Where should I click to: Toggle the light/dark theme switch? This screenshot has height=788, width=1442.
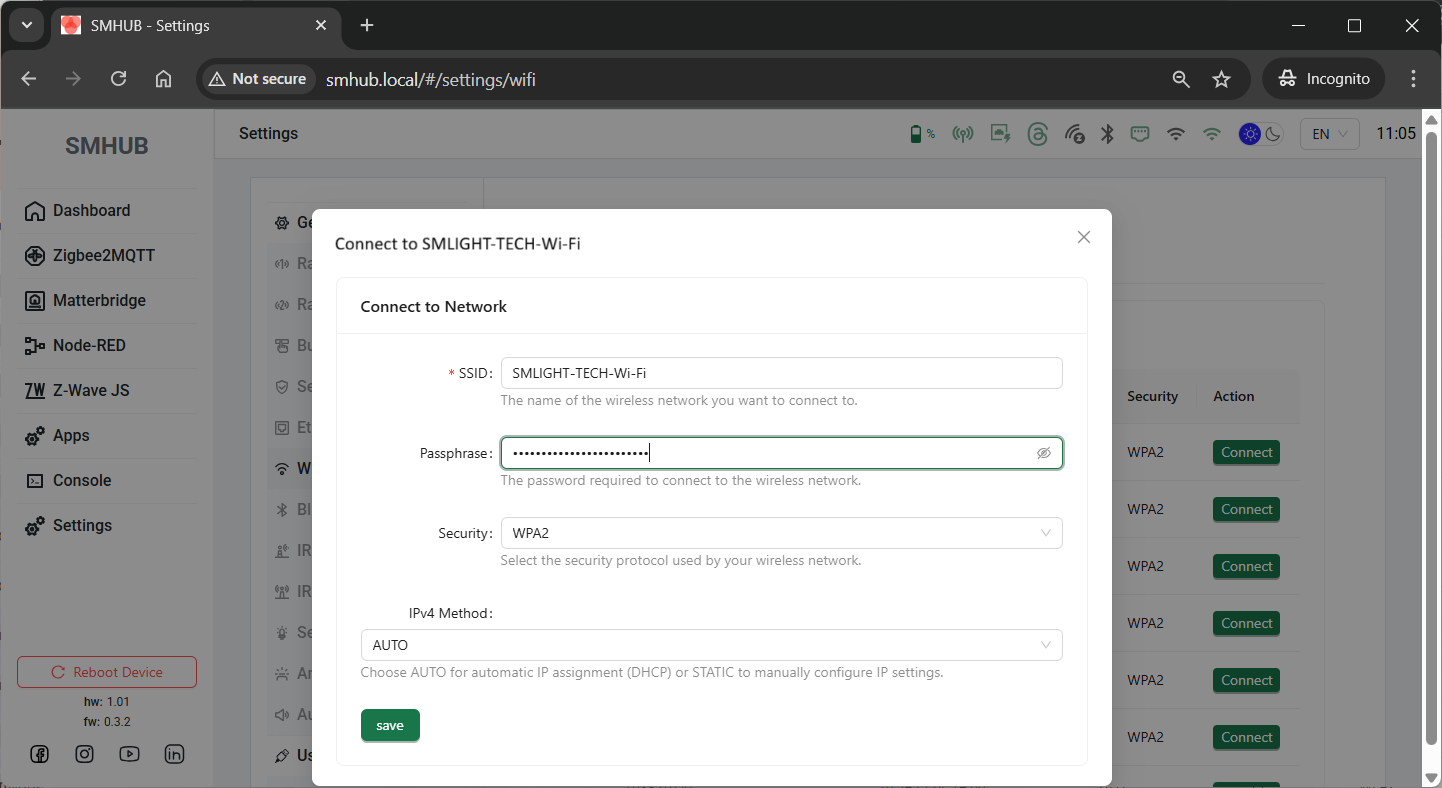(x=1261, y=134)
